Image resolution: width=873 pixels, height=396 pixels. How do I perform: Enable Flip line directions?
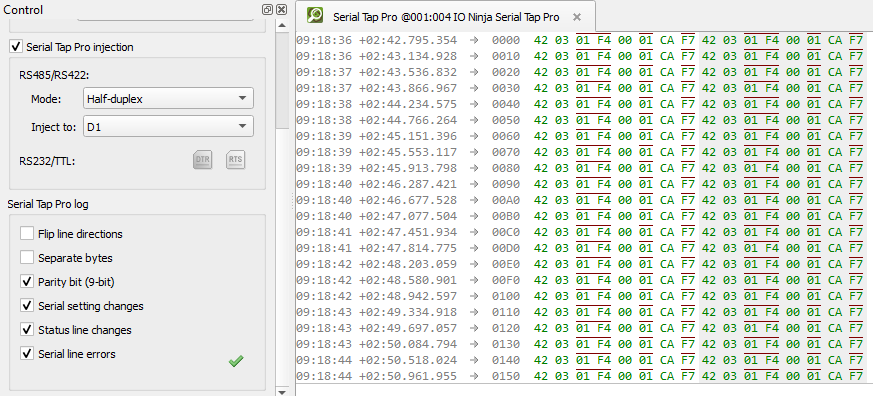tap(27, 233)
